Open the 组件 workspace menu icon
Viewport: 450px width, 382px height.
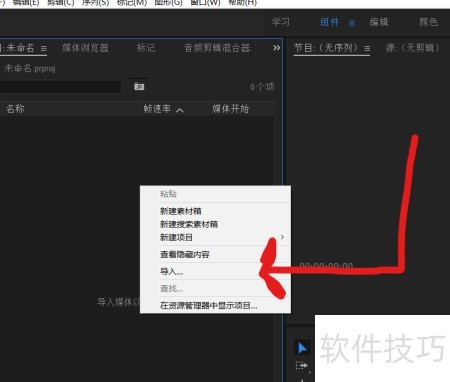(x=352, y=23)
